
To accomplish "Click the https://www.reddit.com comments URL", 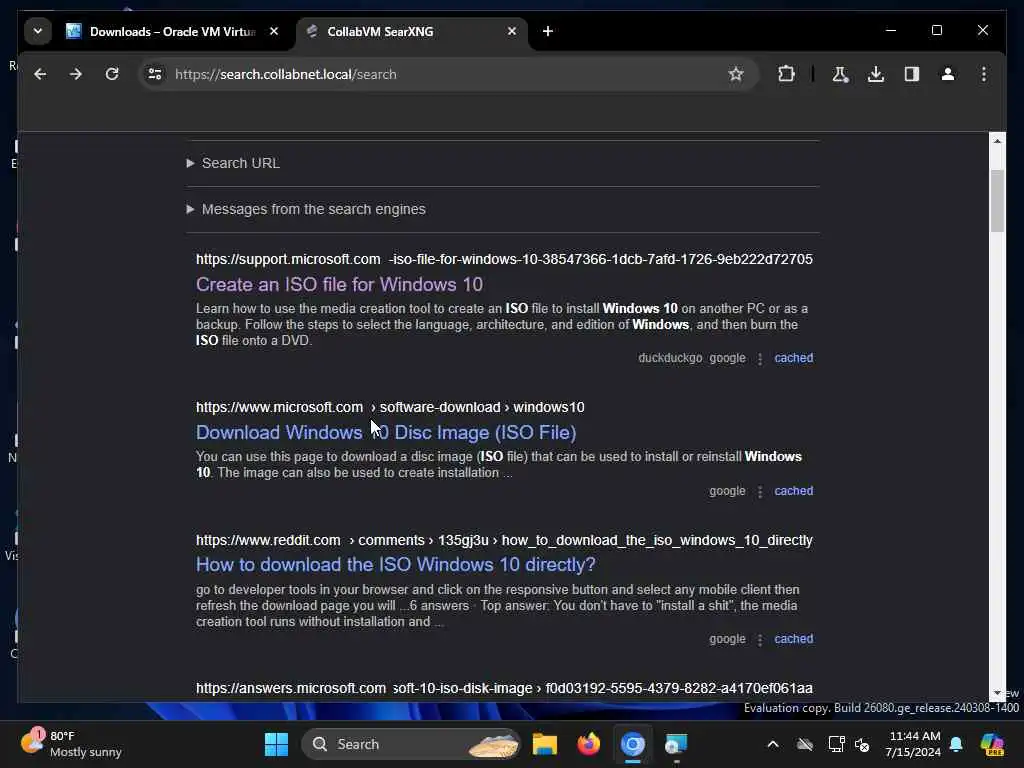I will tap(504, 541).
